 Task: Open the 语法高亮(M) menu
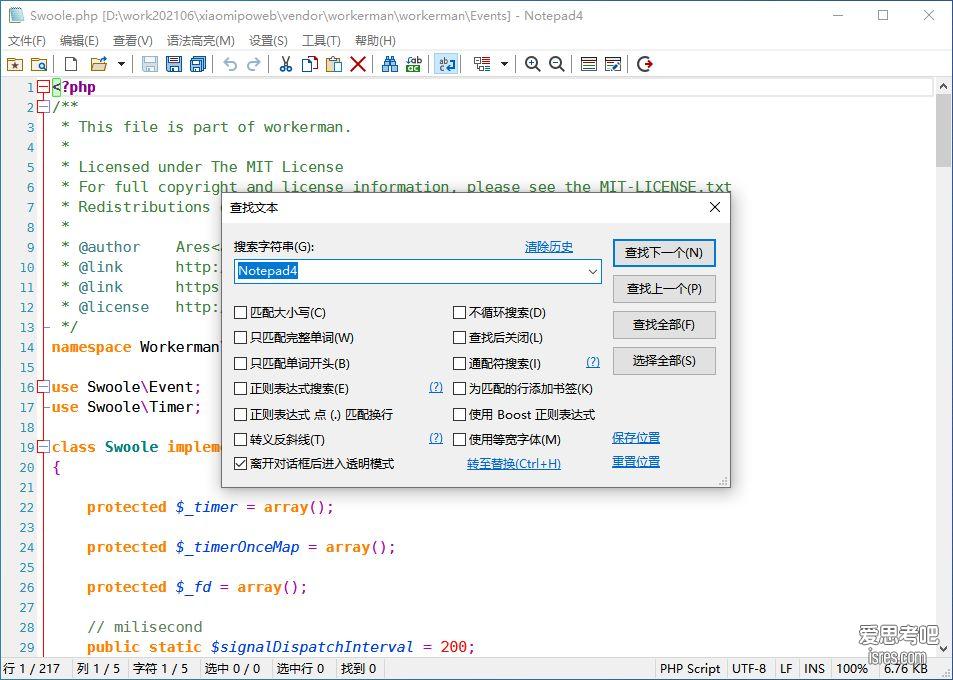click(x=201, y=41)
